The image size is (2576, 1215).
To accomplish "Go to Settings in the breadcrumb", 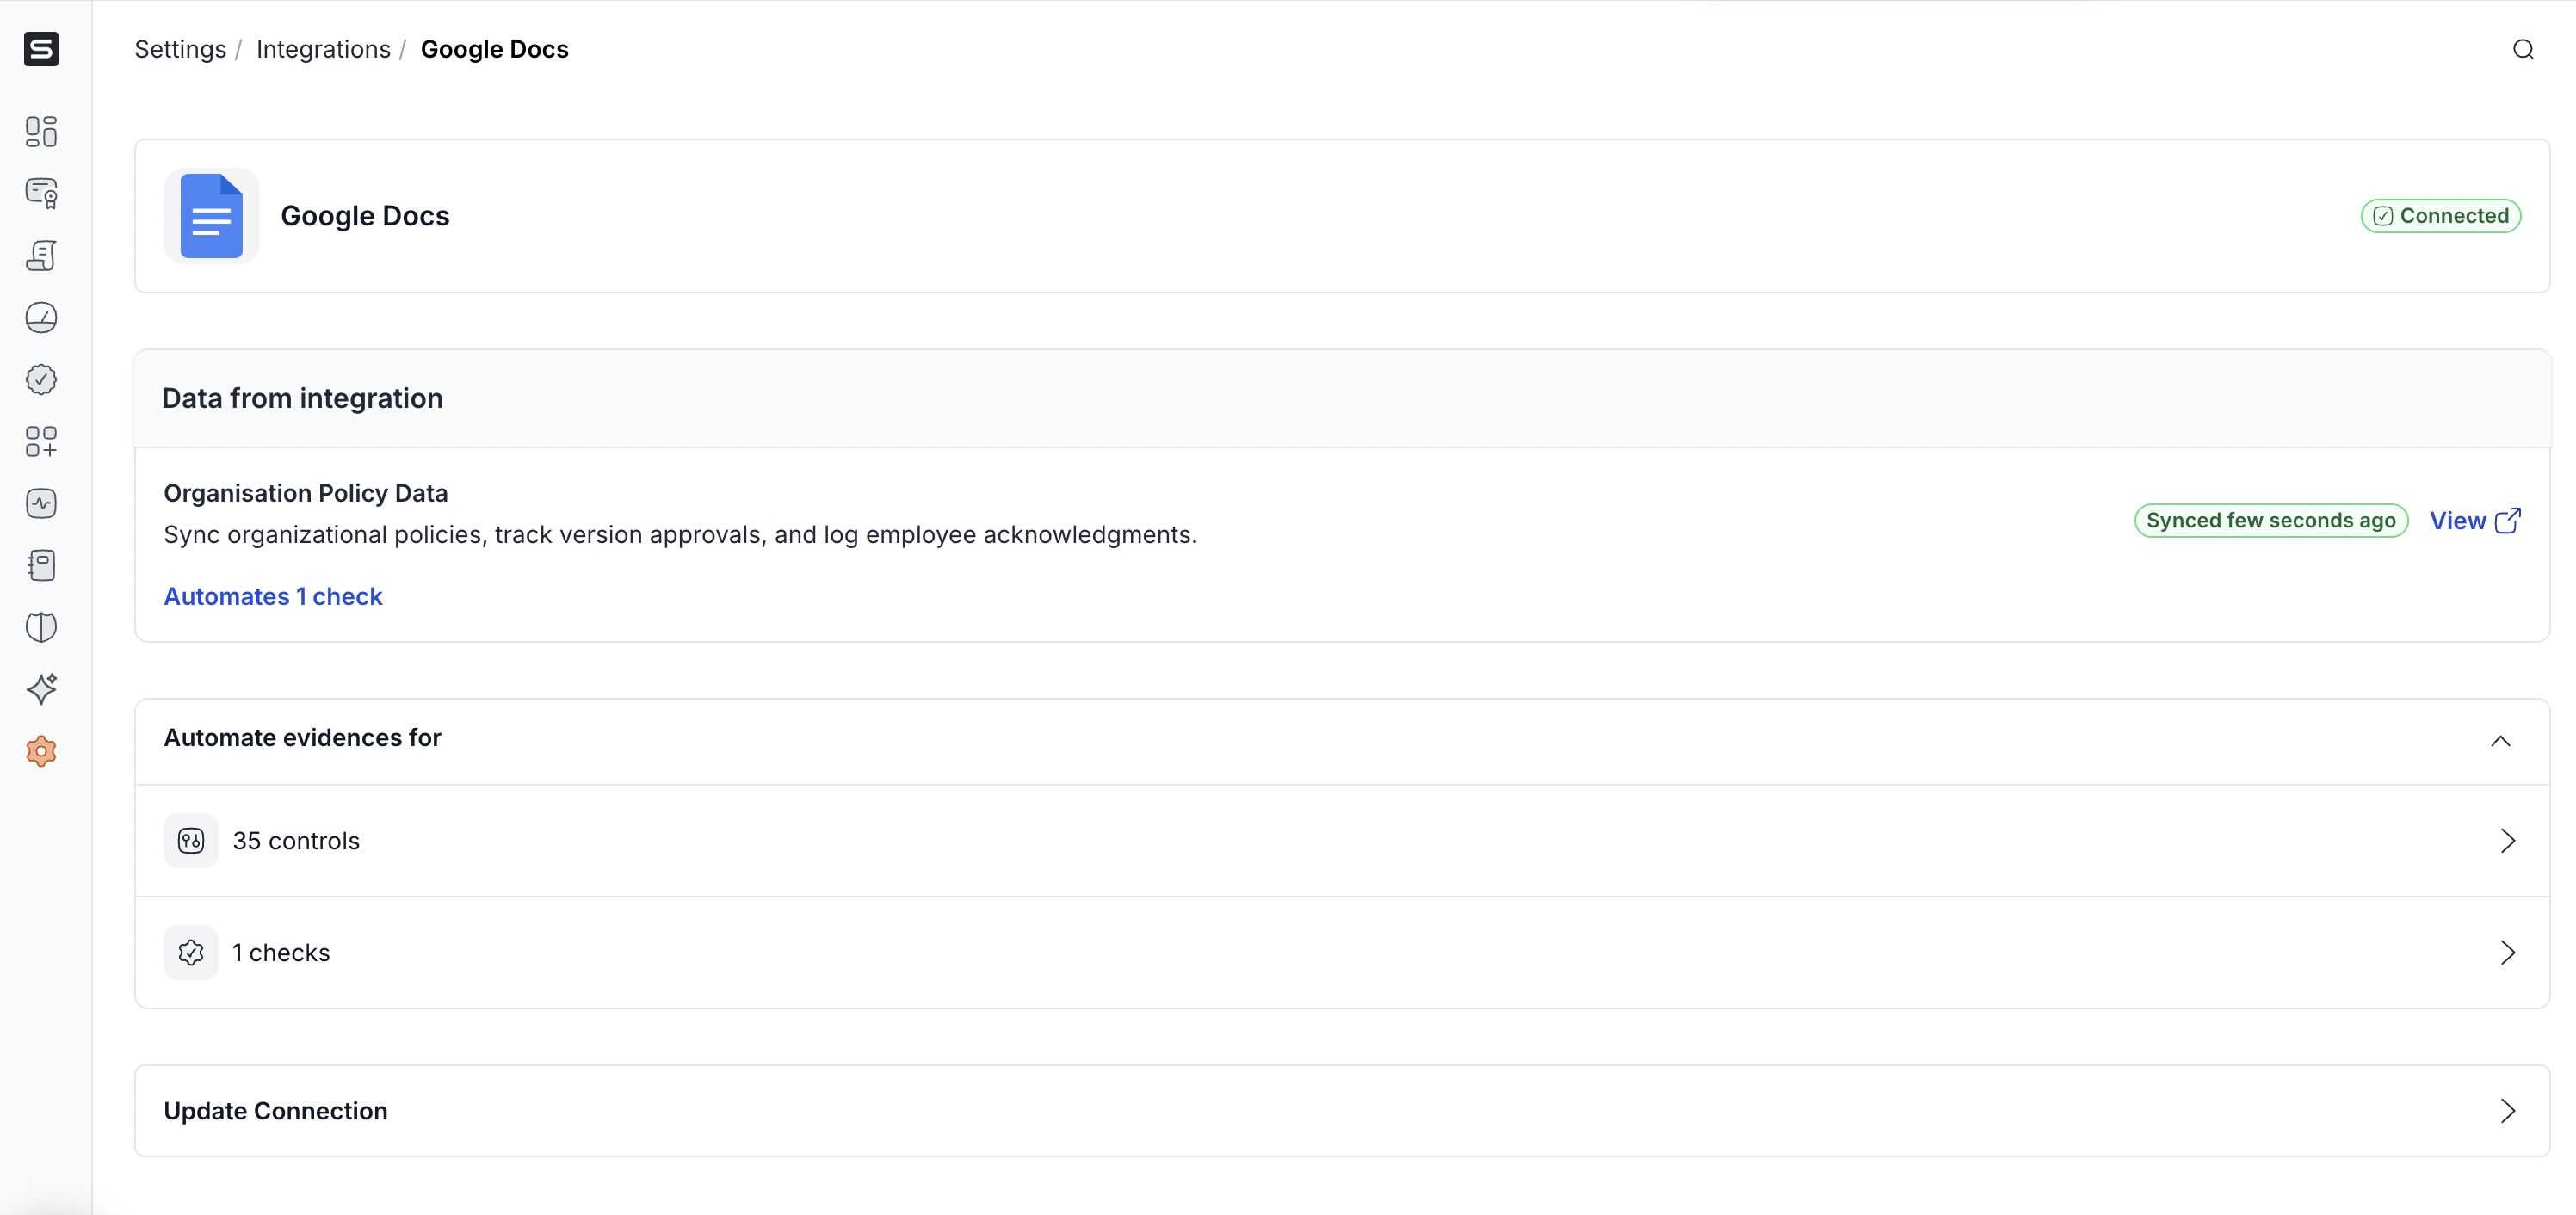I will [180, 49].
